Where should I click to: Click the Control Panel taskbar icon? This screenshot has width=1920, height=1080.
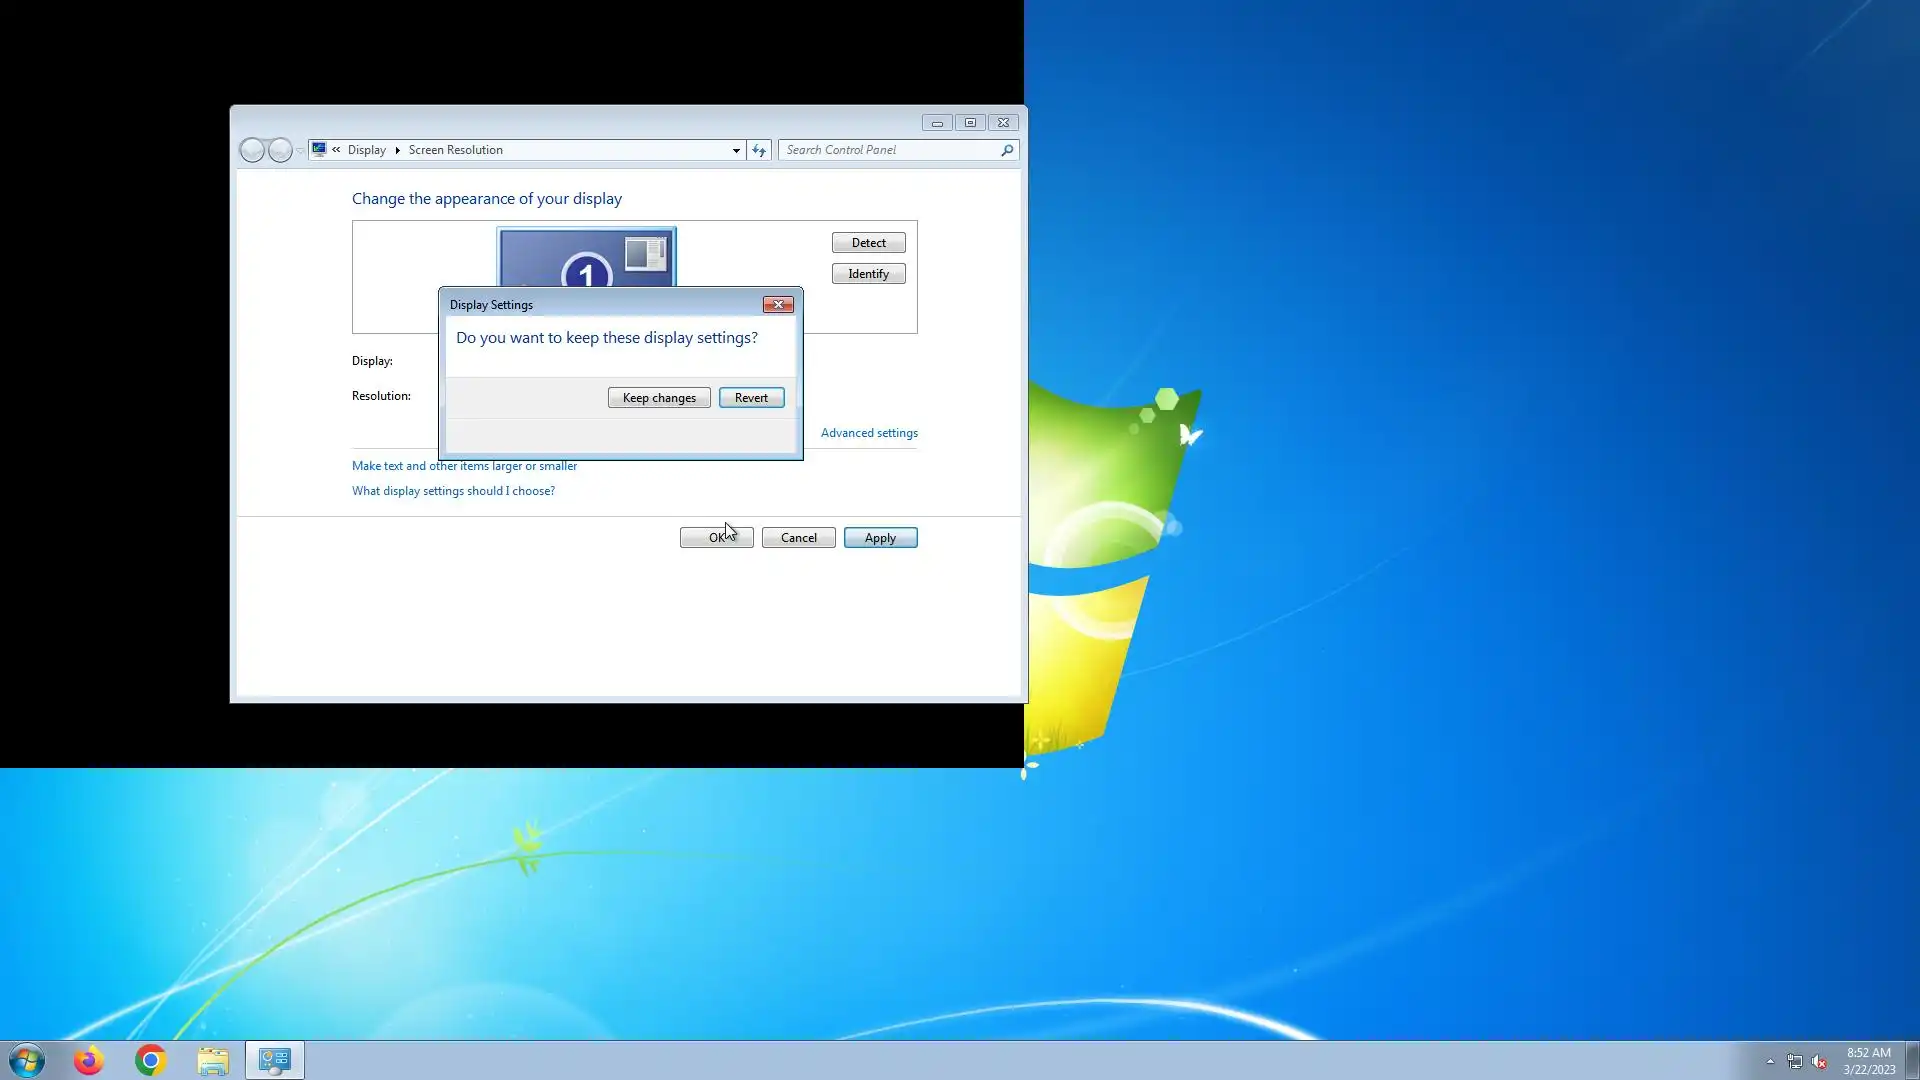(275, 1060)
